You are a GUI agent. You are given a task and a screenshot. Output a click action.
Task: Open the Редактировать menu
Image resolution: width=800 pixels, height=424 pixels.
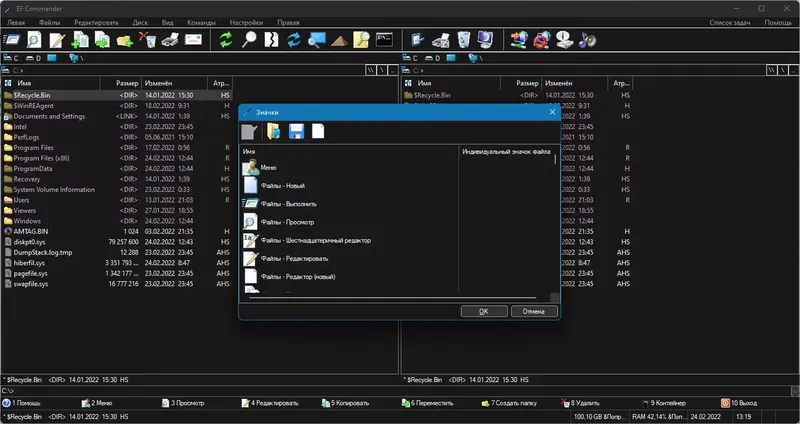pyautogui.click(x=96, y=22)
